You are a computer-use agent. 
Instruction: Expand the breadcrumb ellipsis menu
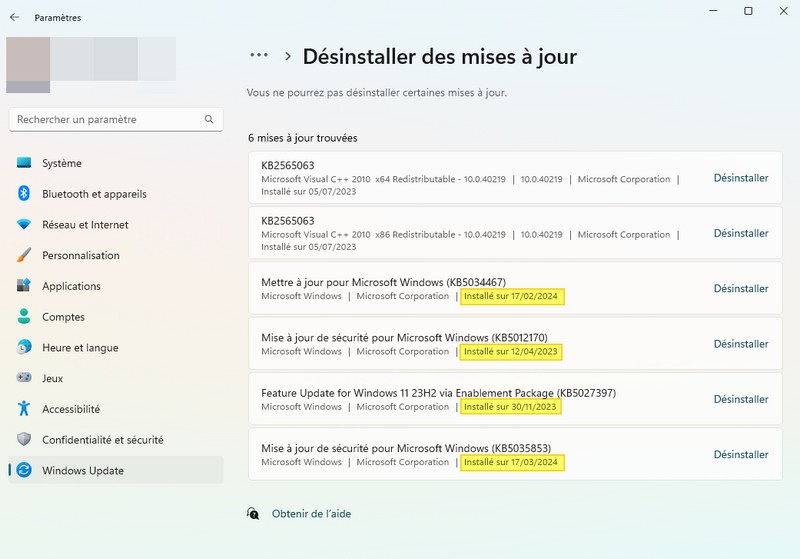(x=259, y=56)
